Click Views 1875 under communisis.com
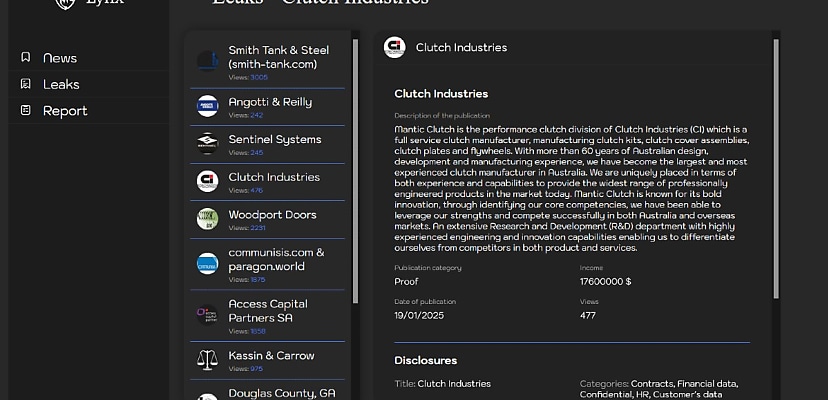 (x=247, y=280)
